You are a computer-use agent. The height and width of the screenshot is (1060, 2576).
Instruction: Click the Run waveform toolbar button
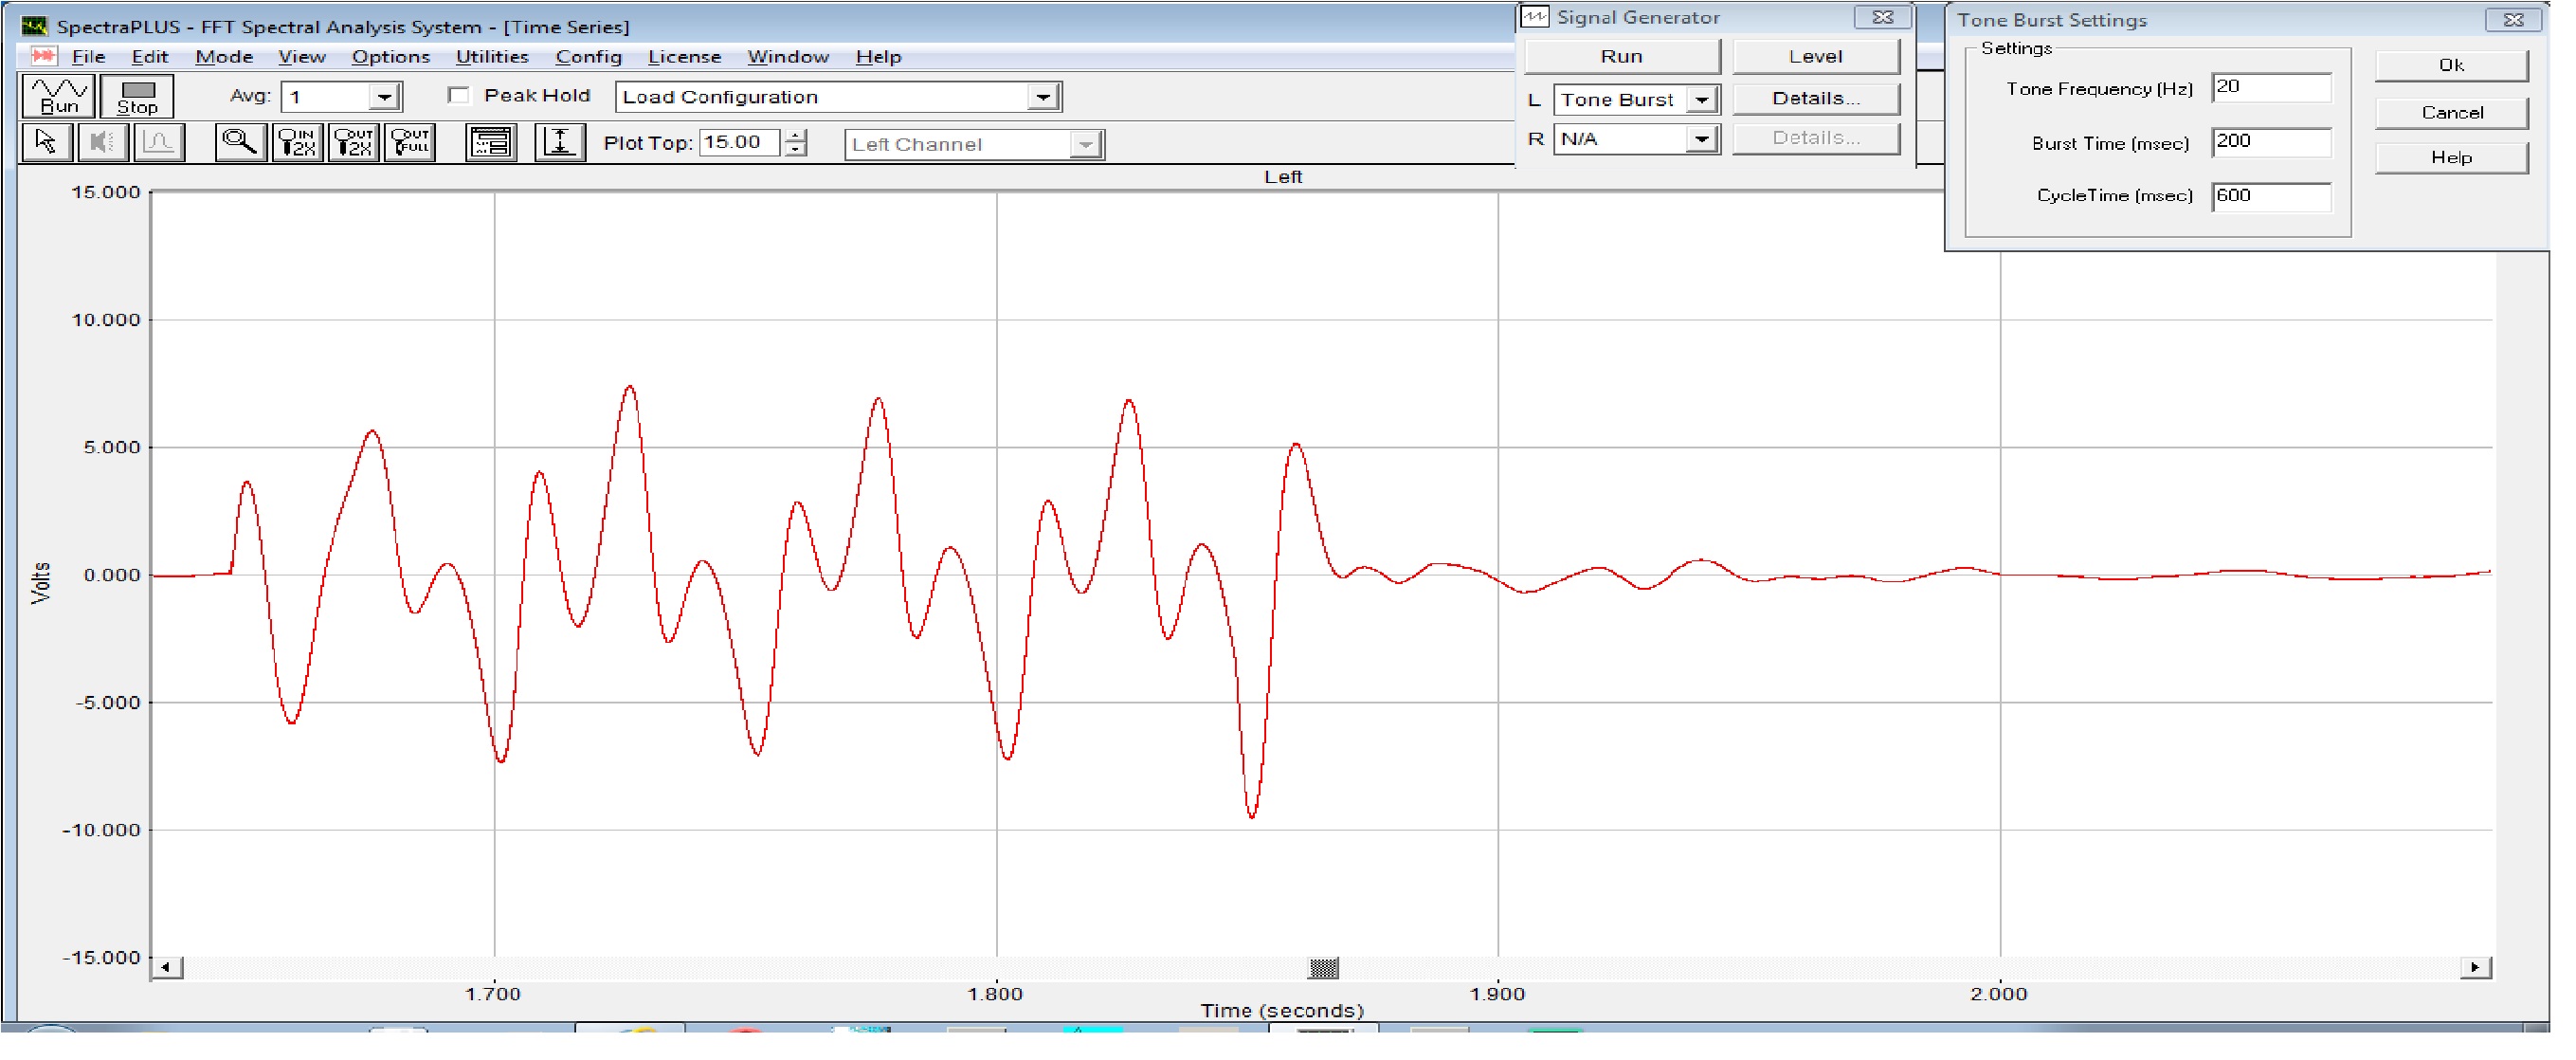[58, 96]
